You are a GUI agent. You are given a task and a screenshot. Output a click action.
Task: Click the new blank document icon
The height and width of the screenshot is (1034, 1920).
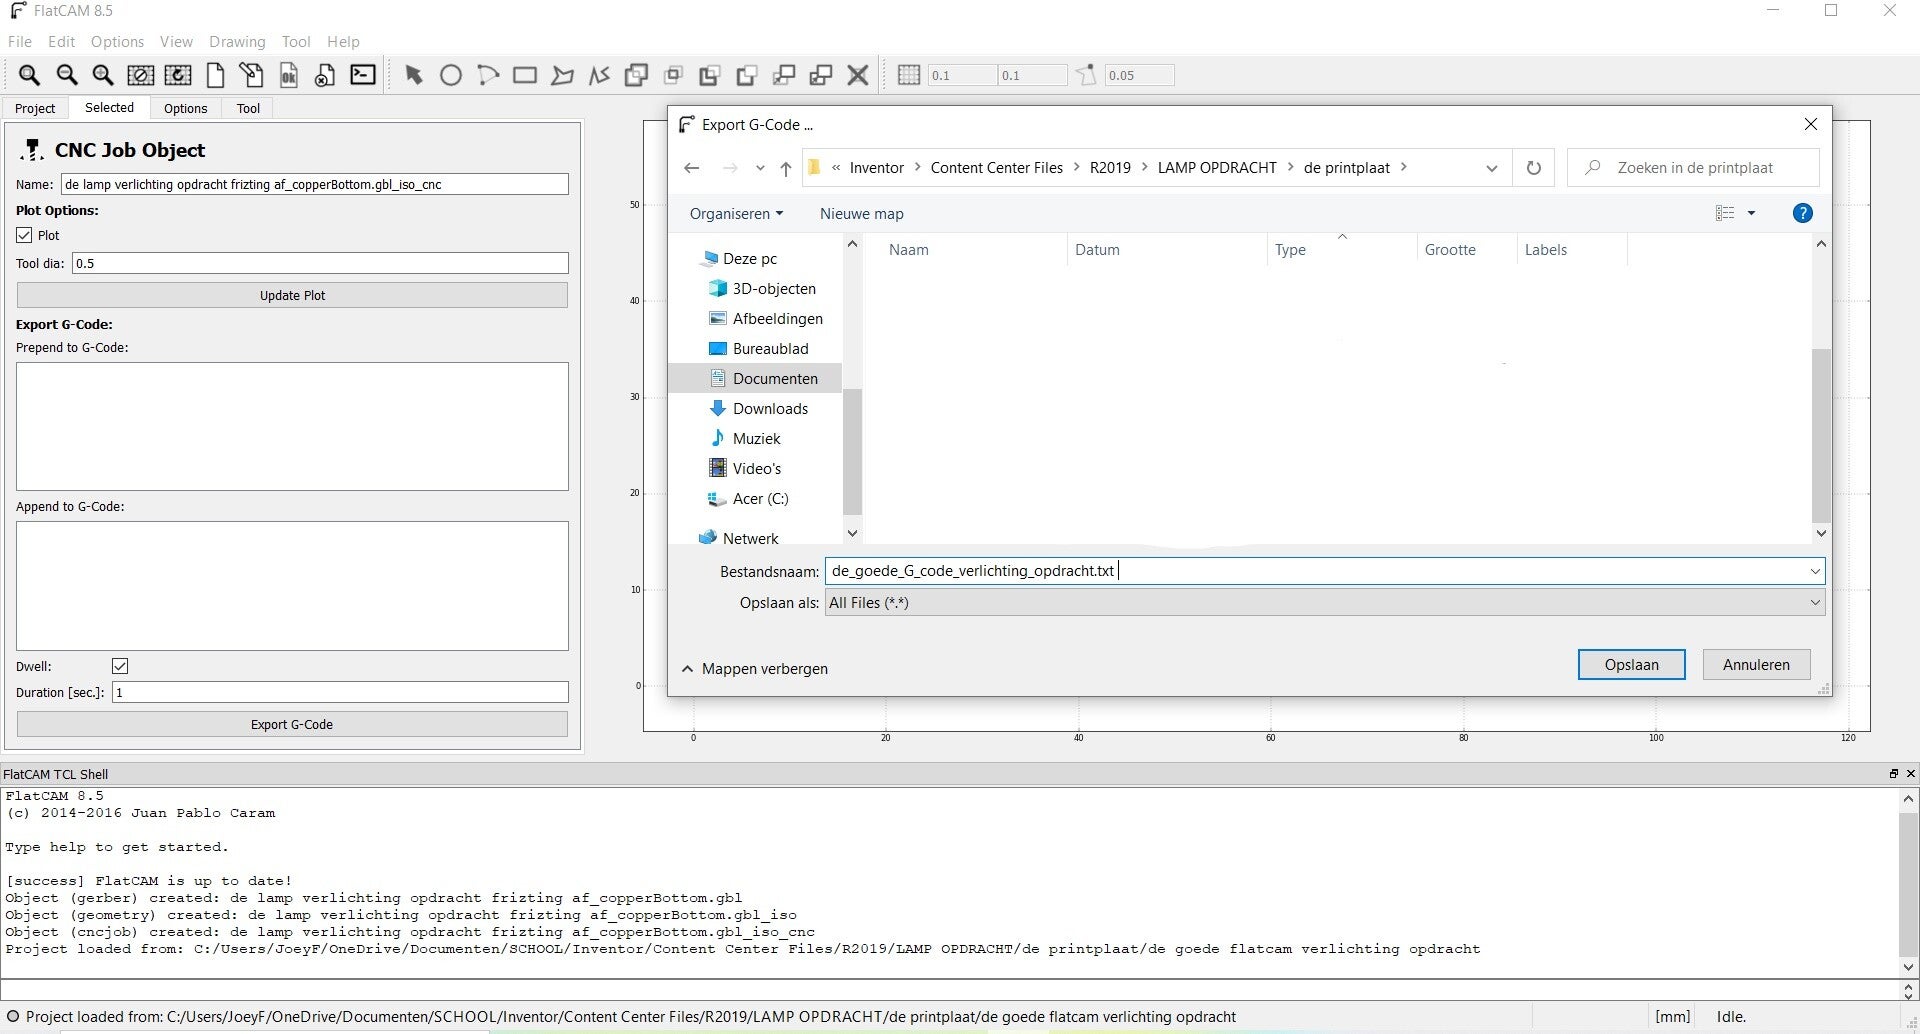[x=215, y=75]
